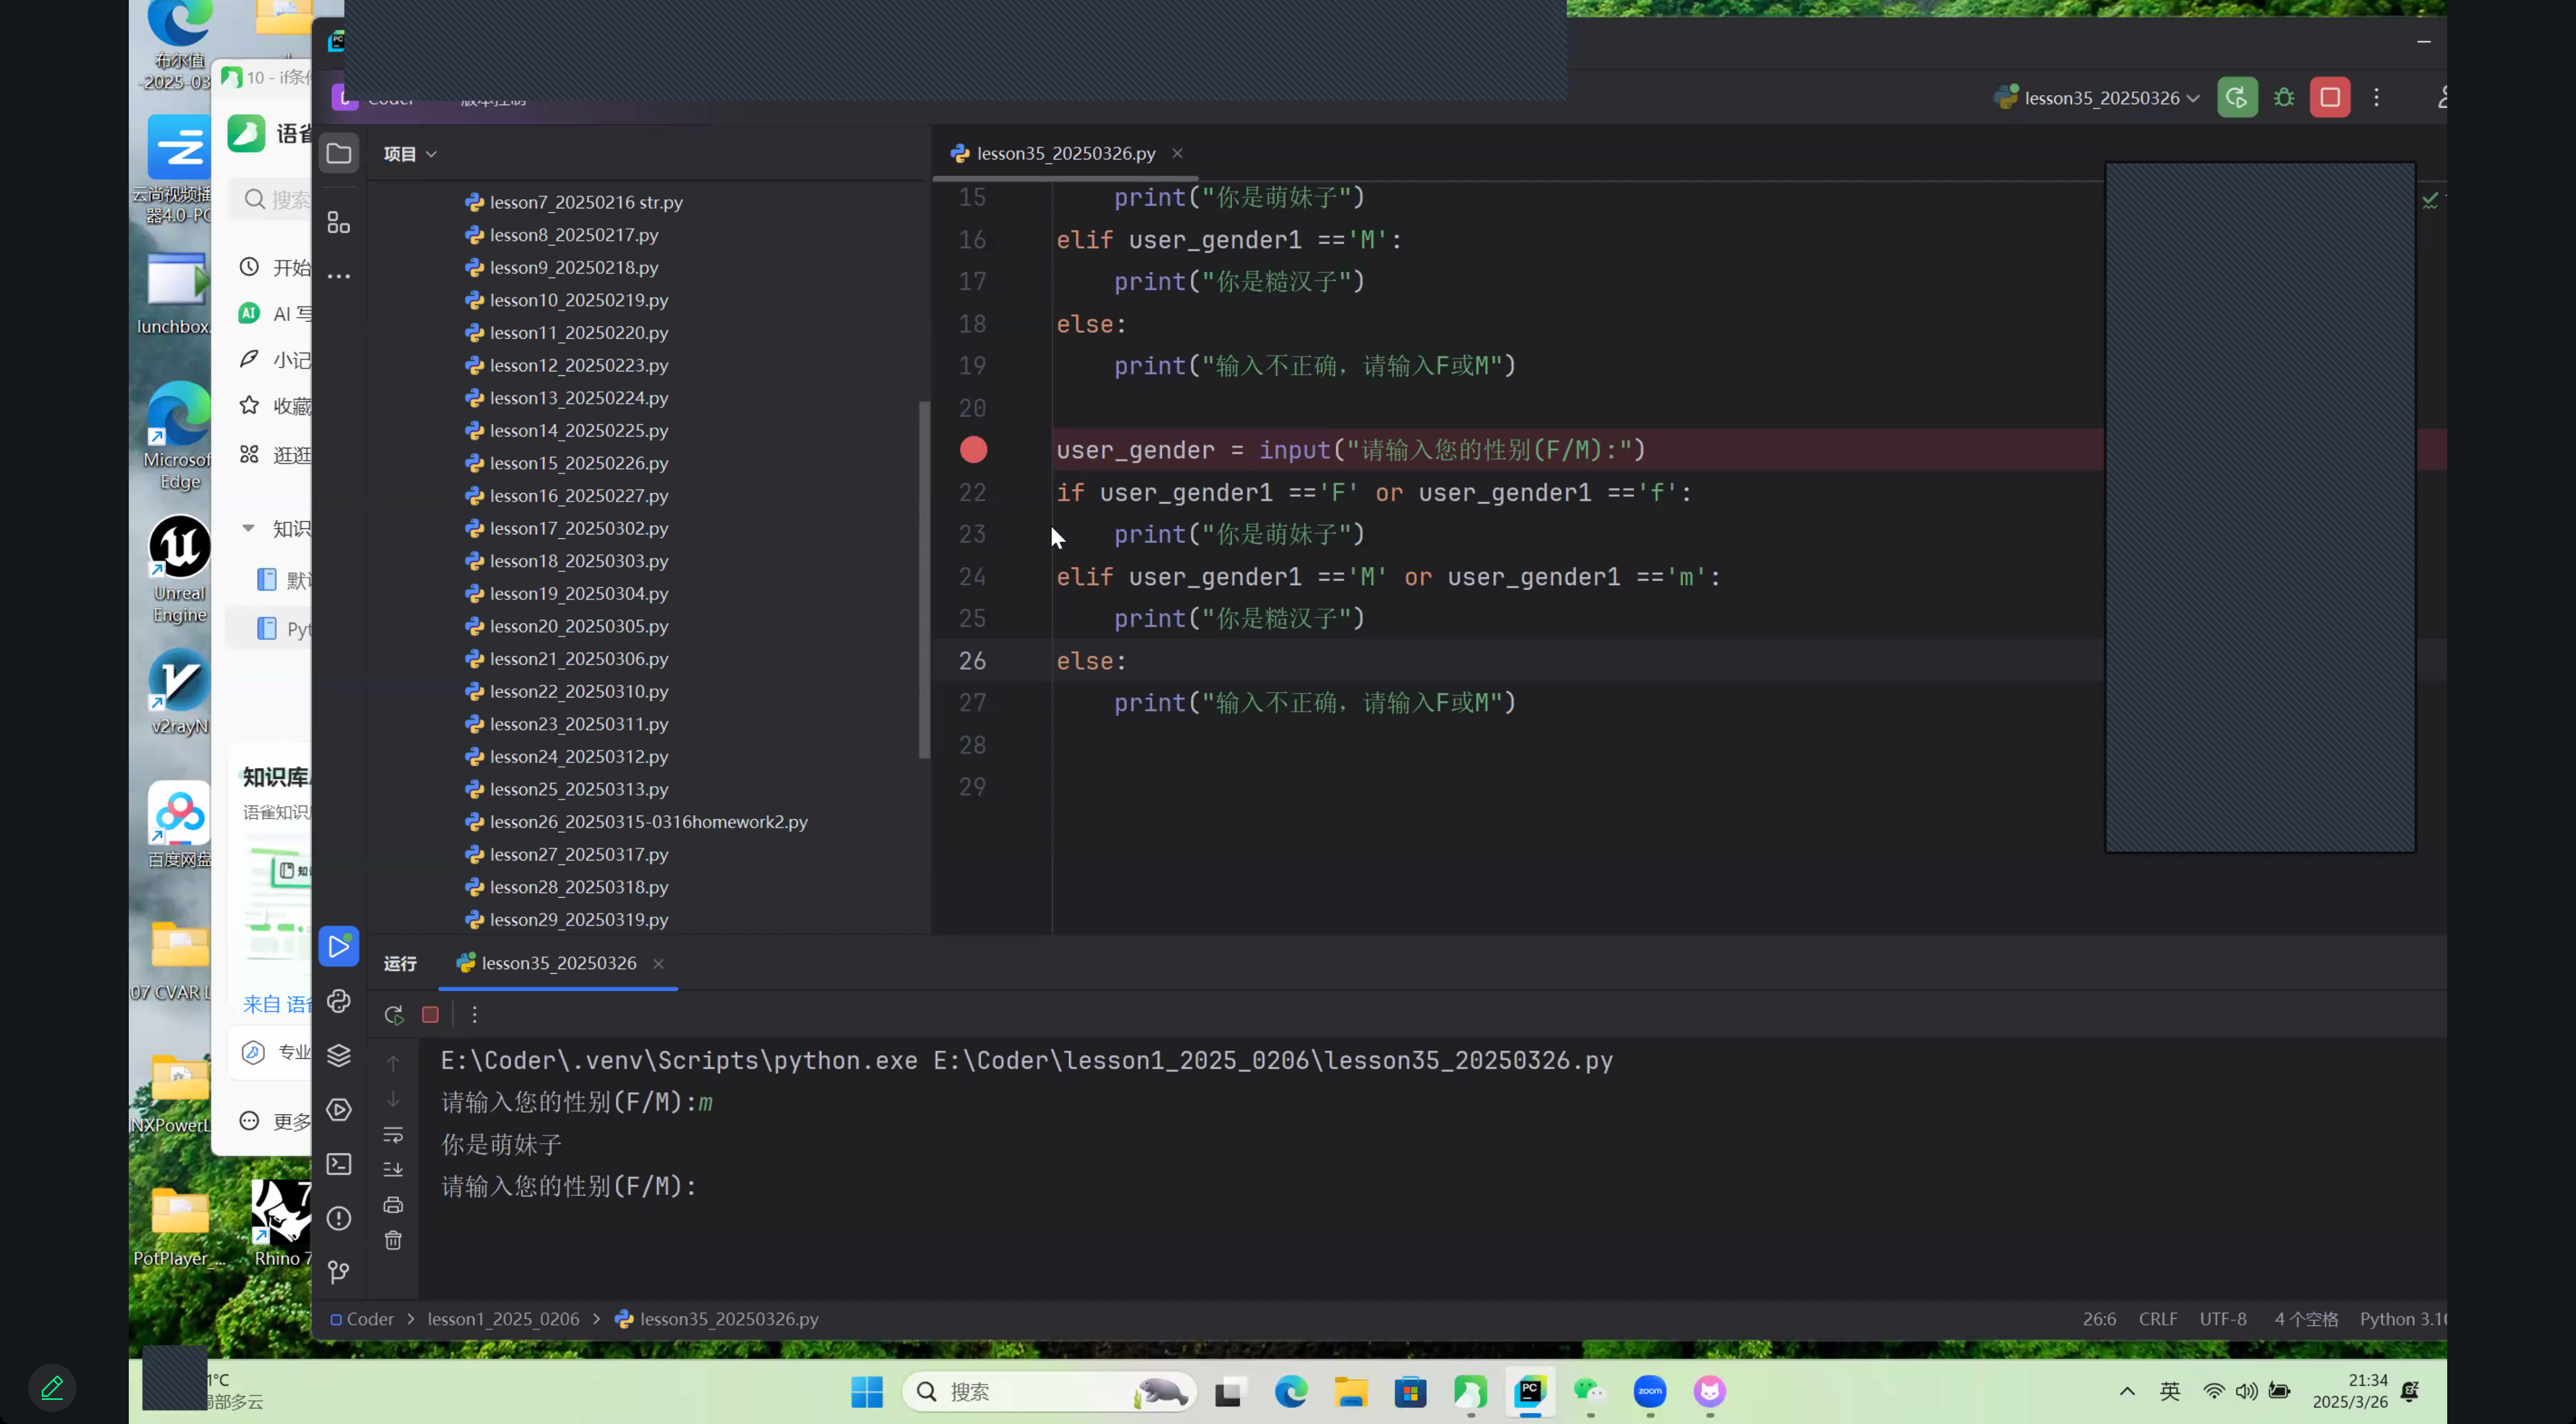Click the print icon in console
Screen dimensions: 2576x1424
[x=393, y=1205]
